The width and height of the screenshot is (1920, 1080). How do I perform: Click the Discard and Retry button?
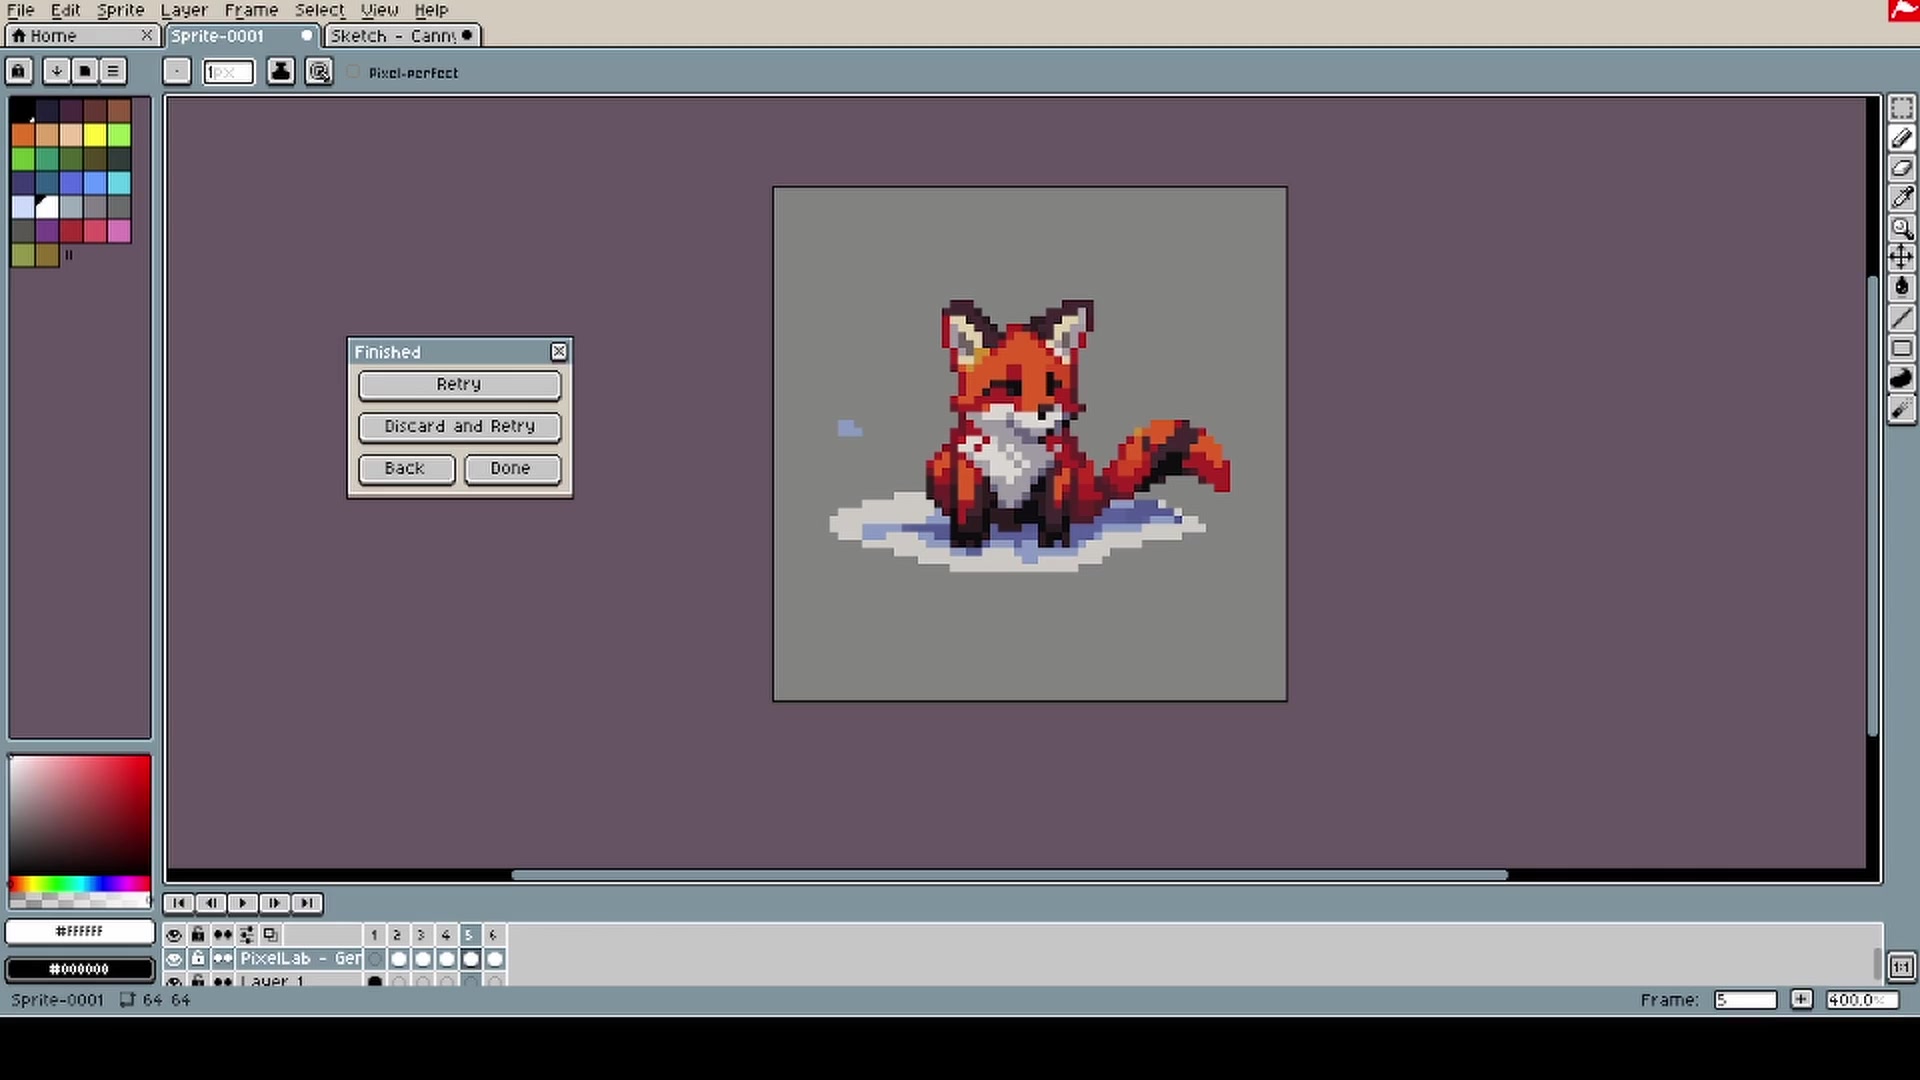459,427
